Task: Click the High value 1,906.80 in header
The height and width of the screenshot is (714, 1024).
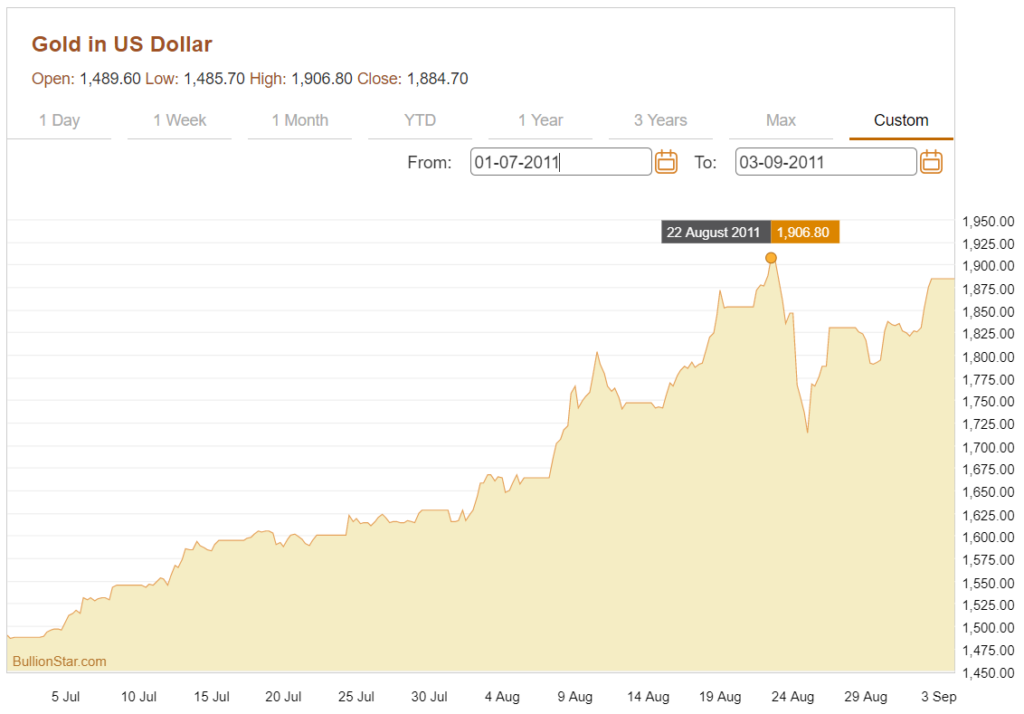Action: click(322, 78)
